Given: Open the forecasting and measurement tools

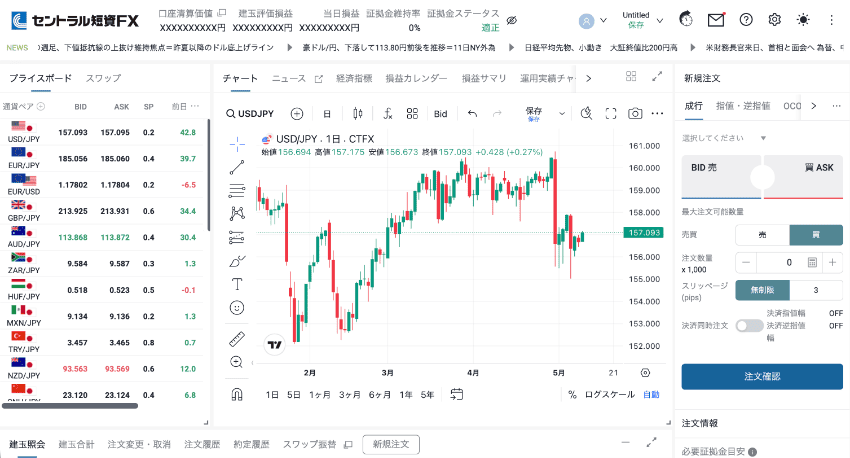Looking at the screenshot, I should [237, 237].
